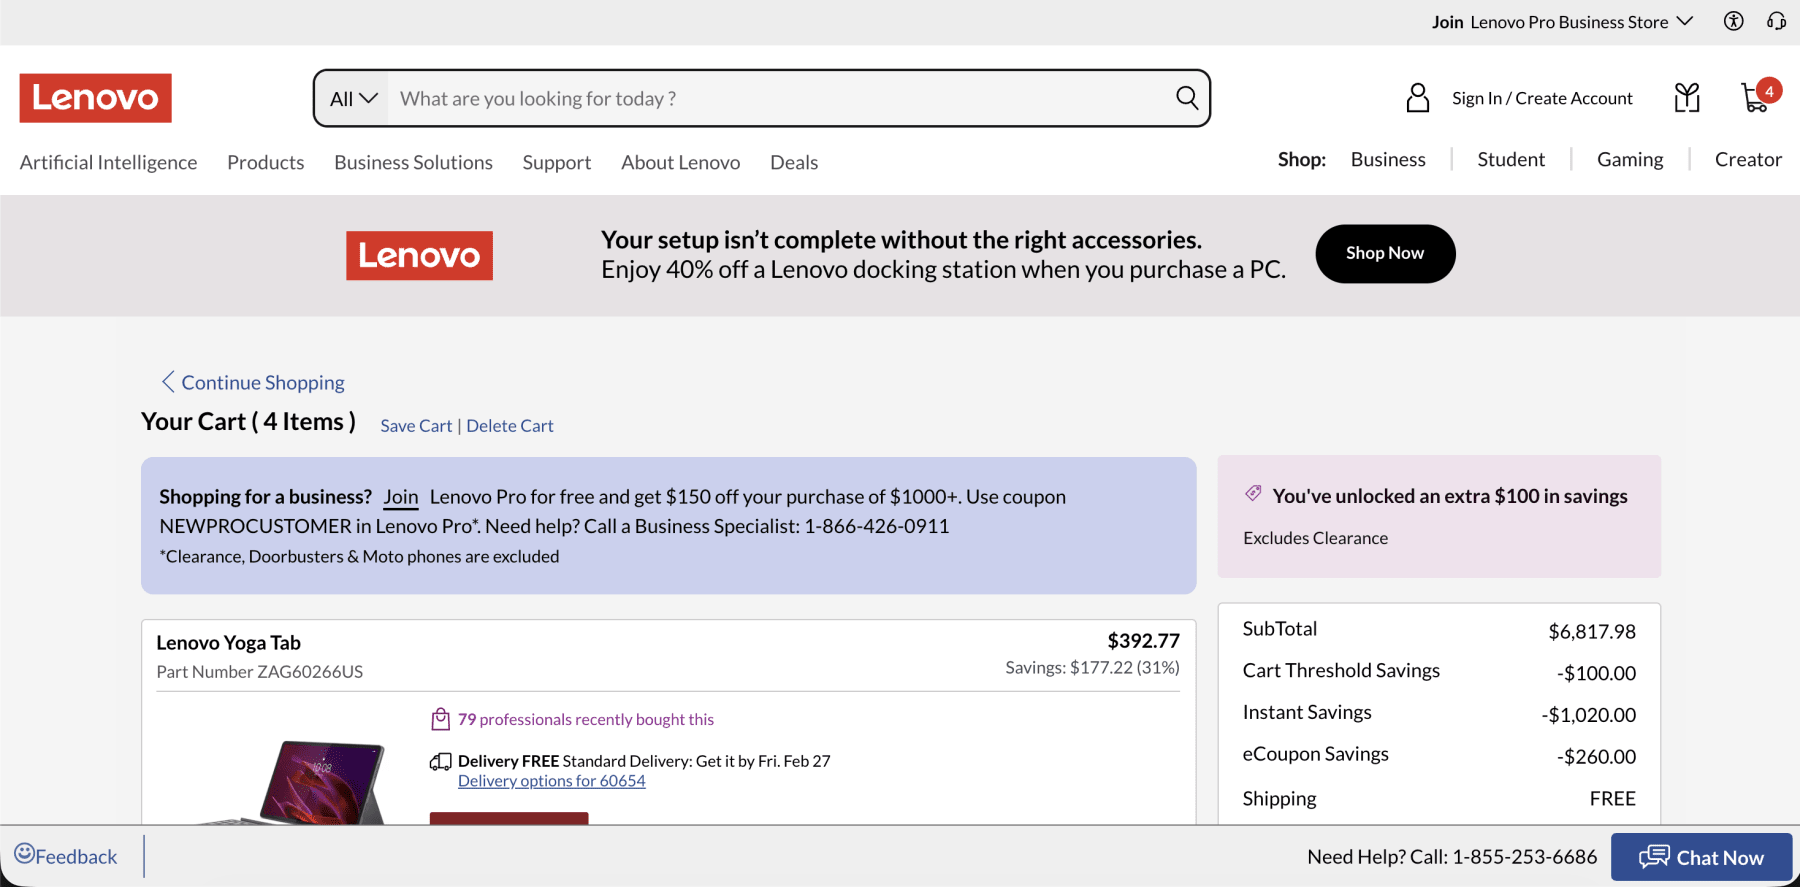Open Sign In / Create Account
The image size is (1800, 887).
(x=1542, y=98)
